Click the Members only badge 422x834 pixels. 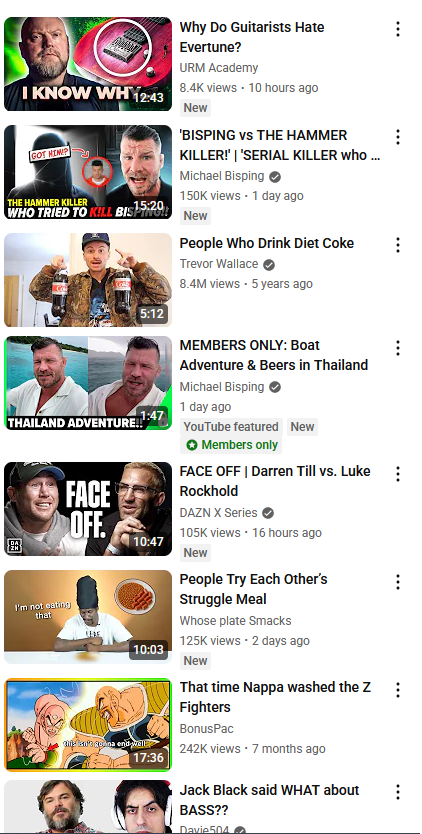click(x=231, y=445)
